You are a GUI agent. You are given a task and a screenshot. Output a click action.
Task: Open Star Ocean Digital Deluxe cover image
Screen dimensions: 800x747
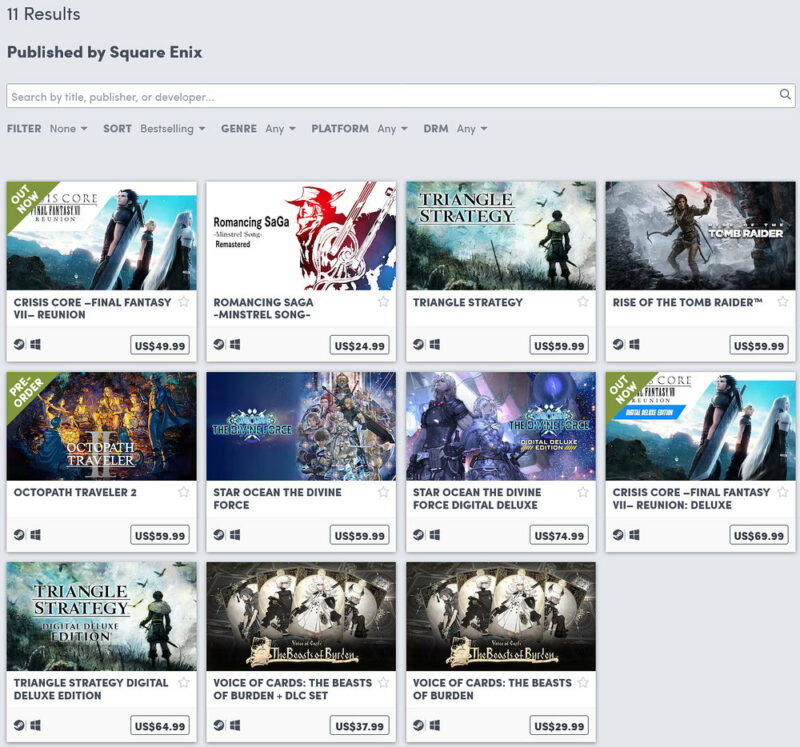tap(501, 426)
